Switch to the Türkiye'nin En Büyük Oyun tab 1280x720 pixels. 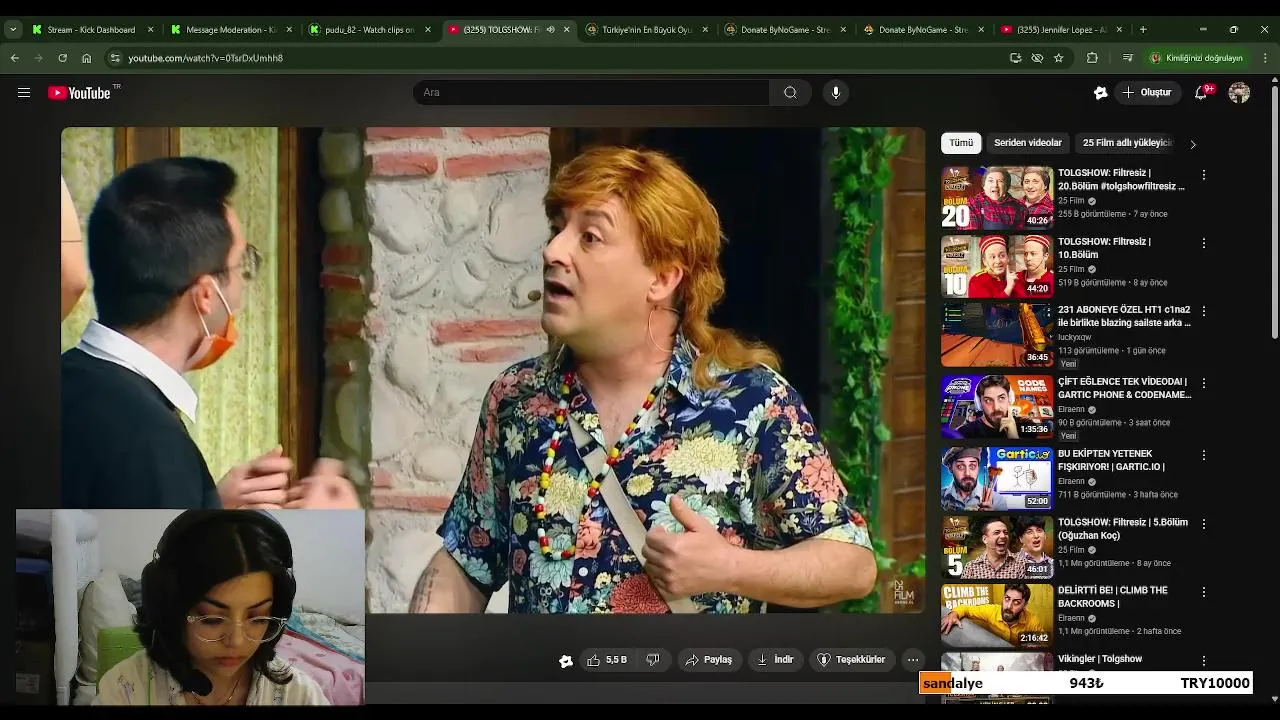[646, 30]
